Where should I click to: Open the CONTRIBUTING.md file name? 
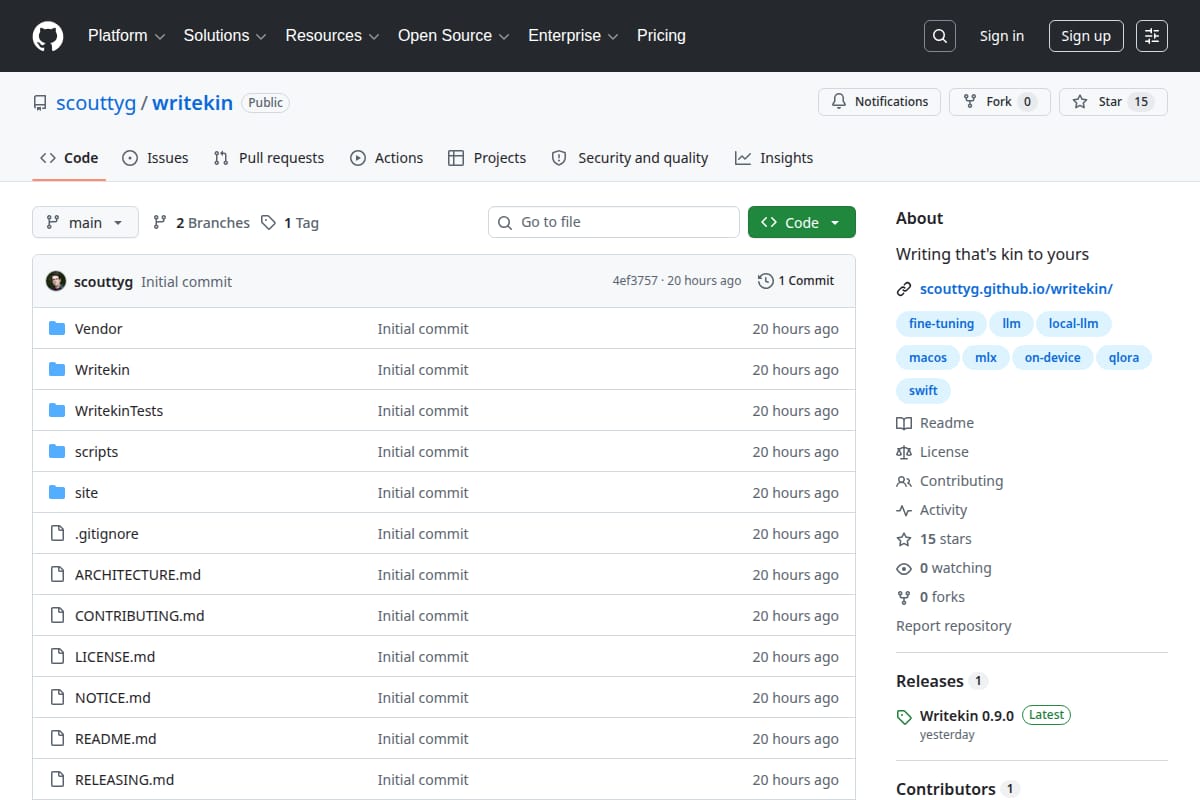tap(139, 616)
